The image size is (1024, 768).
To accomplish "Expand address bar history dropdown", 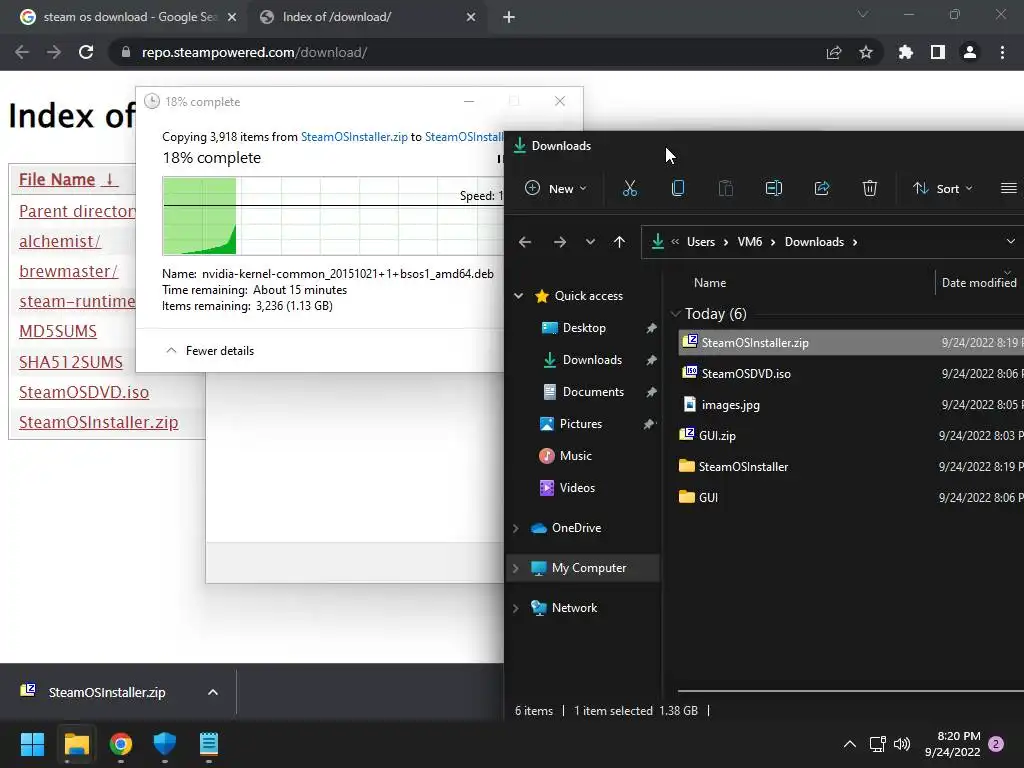I will [x=1010, y=242].
